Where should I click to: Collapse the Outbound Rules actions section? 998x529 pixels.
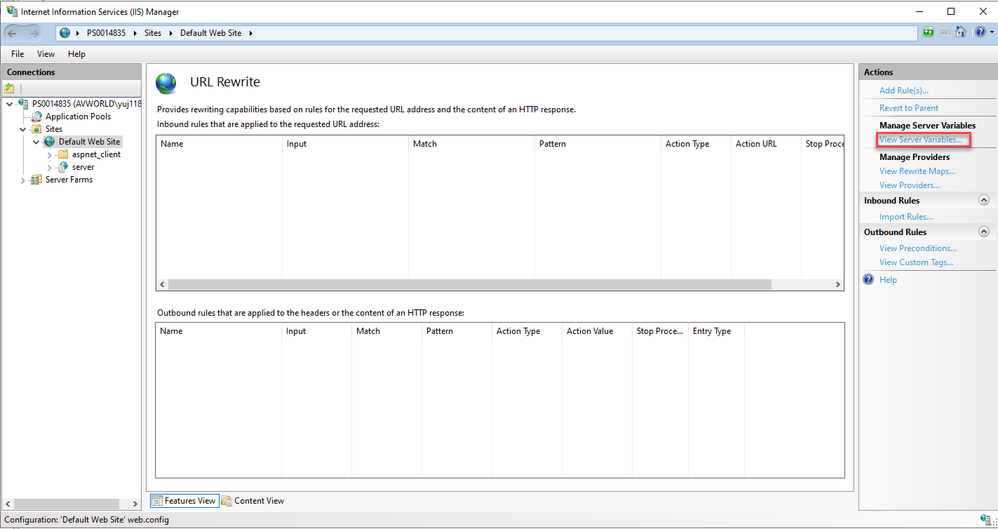(x=983, y=232)
